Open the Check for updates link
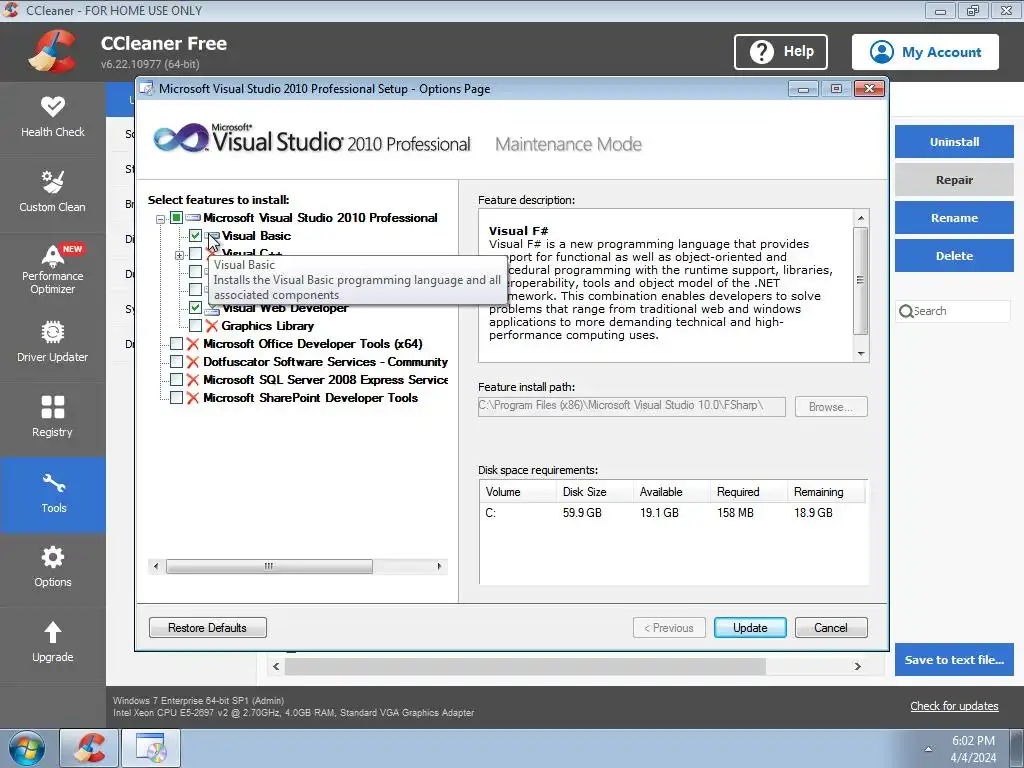The height and width of the screenshot is (768, 1024). pyautogui.click(x=954, y=706)
